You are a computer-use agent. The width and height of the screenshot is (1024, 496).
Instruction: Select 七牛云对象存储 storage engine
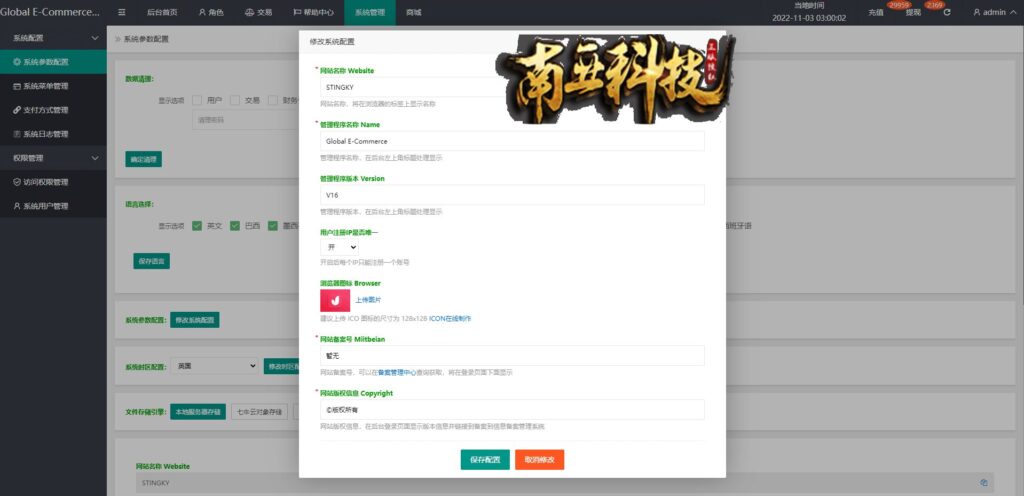pyautogui.click(x=259, y=412)
